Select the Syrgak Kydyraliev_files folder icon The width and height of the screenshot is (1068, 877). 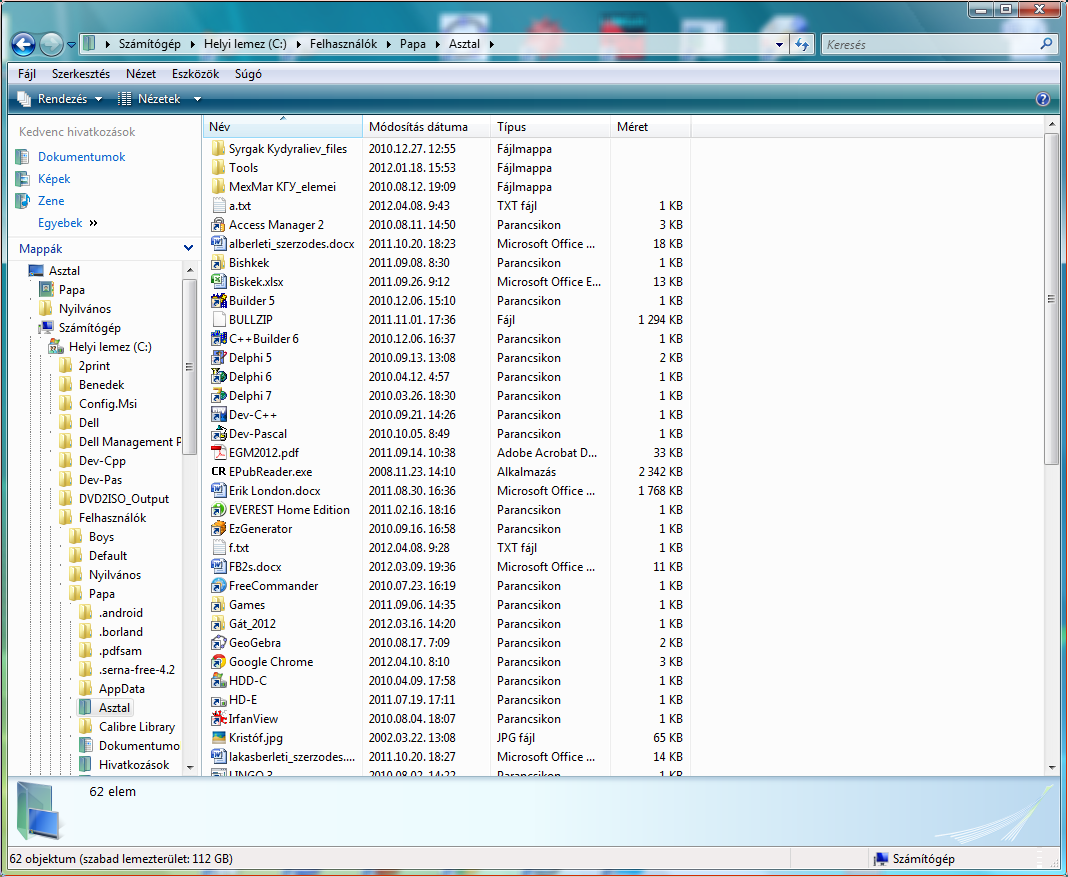click(218, 148)
